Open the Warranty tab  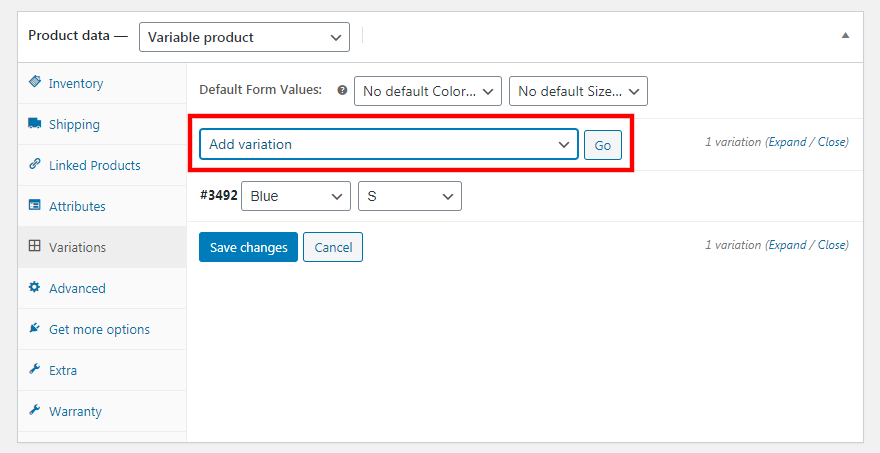coord(102,411)
